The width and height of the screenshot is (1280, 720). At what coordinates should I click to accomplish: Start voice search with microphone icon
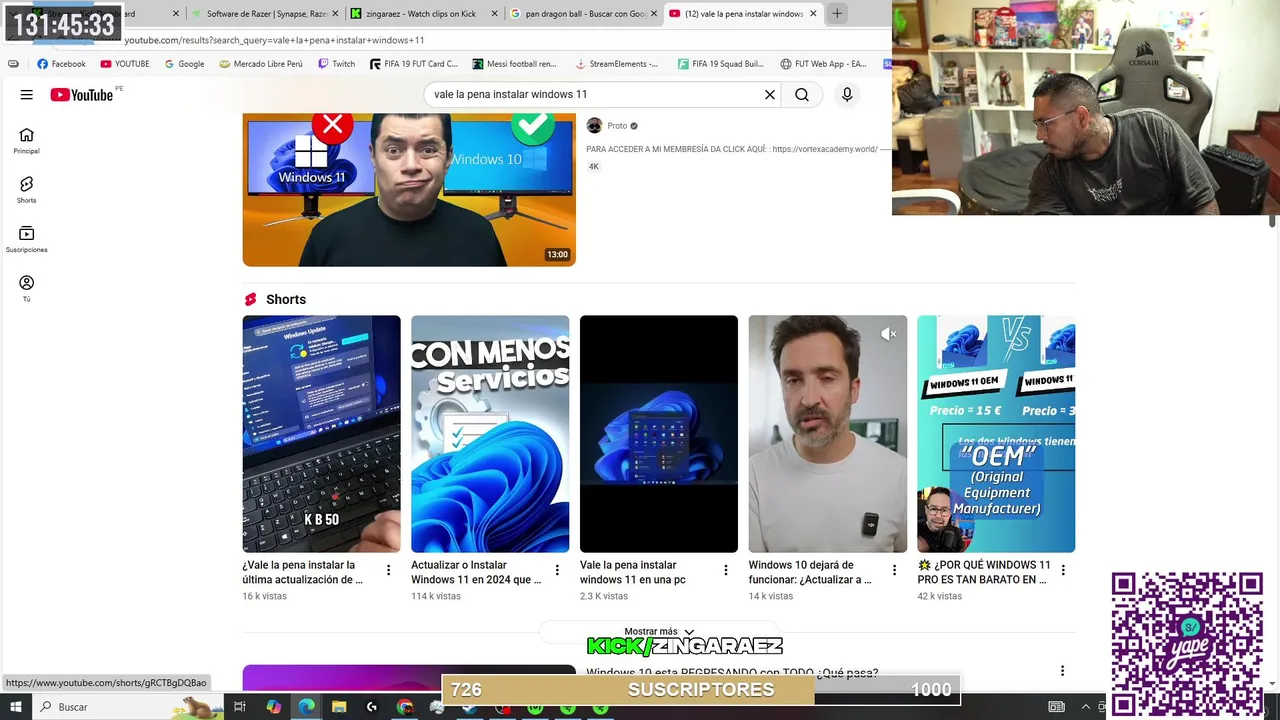click(x=847, y=94)
